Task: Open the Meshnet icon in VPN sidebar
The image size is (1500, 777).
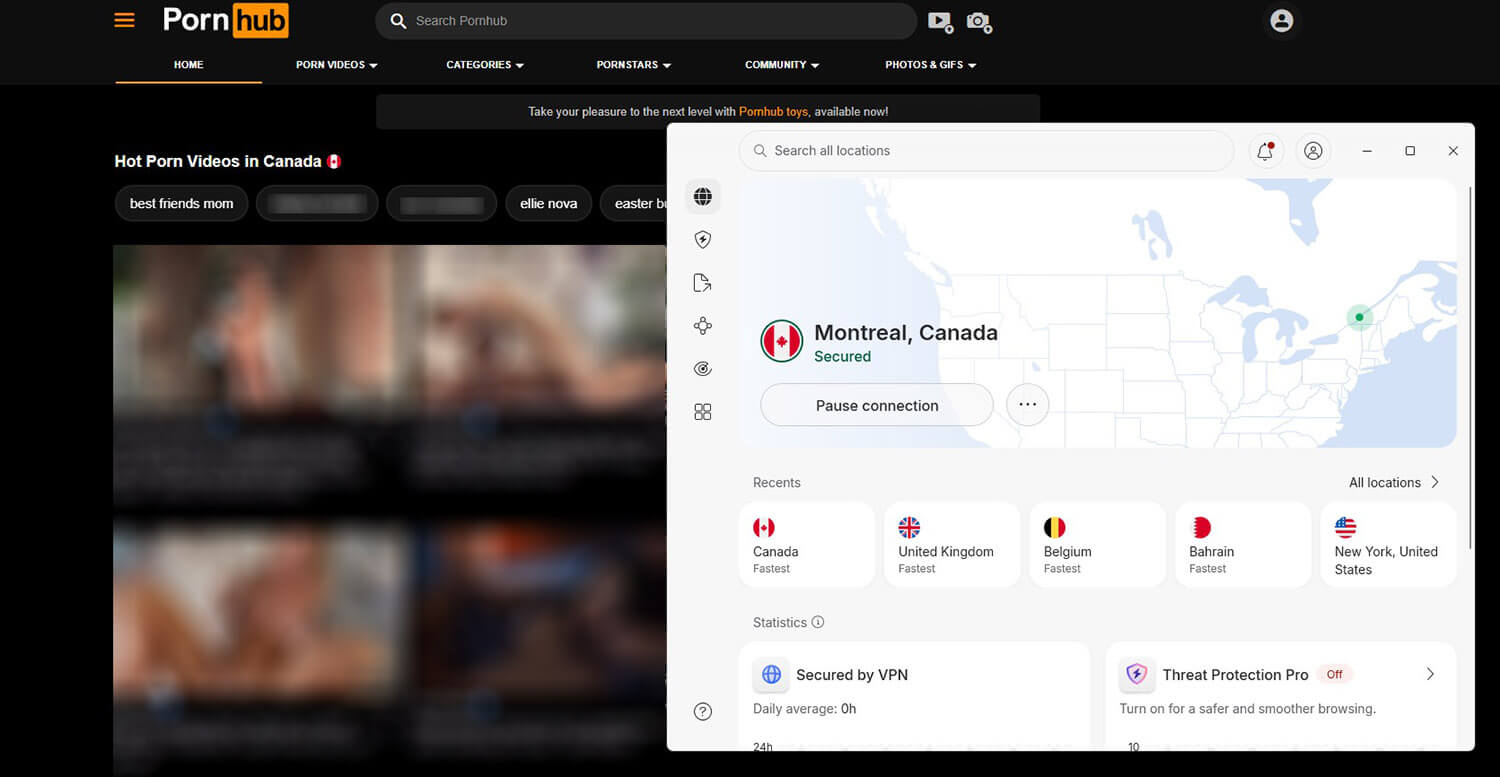Action: click(703, 326)
